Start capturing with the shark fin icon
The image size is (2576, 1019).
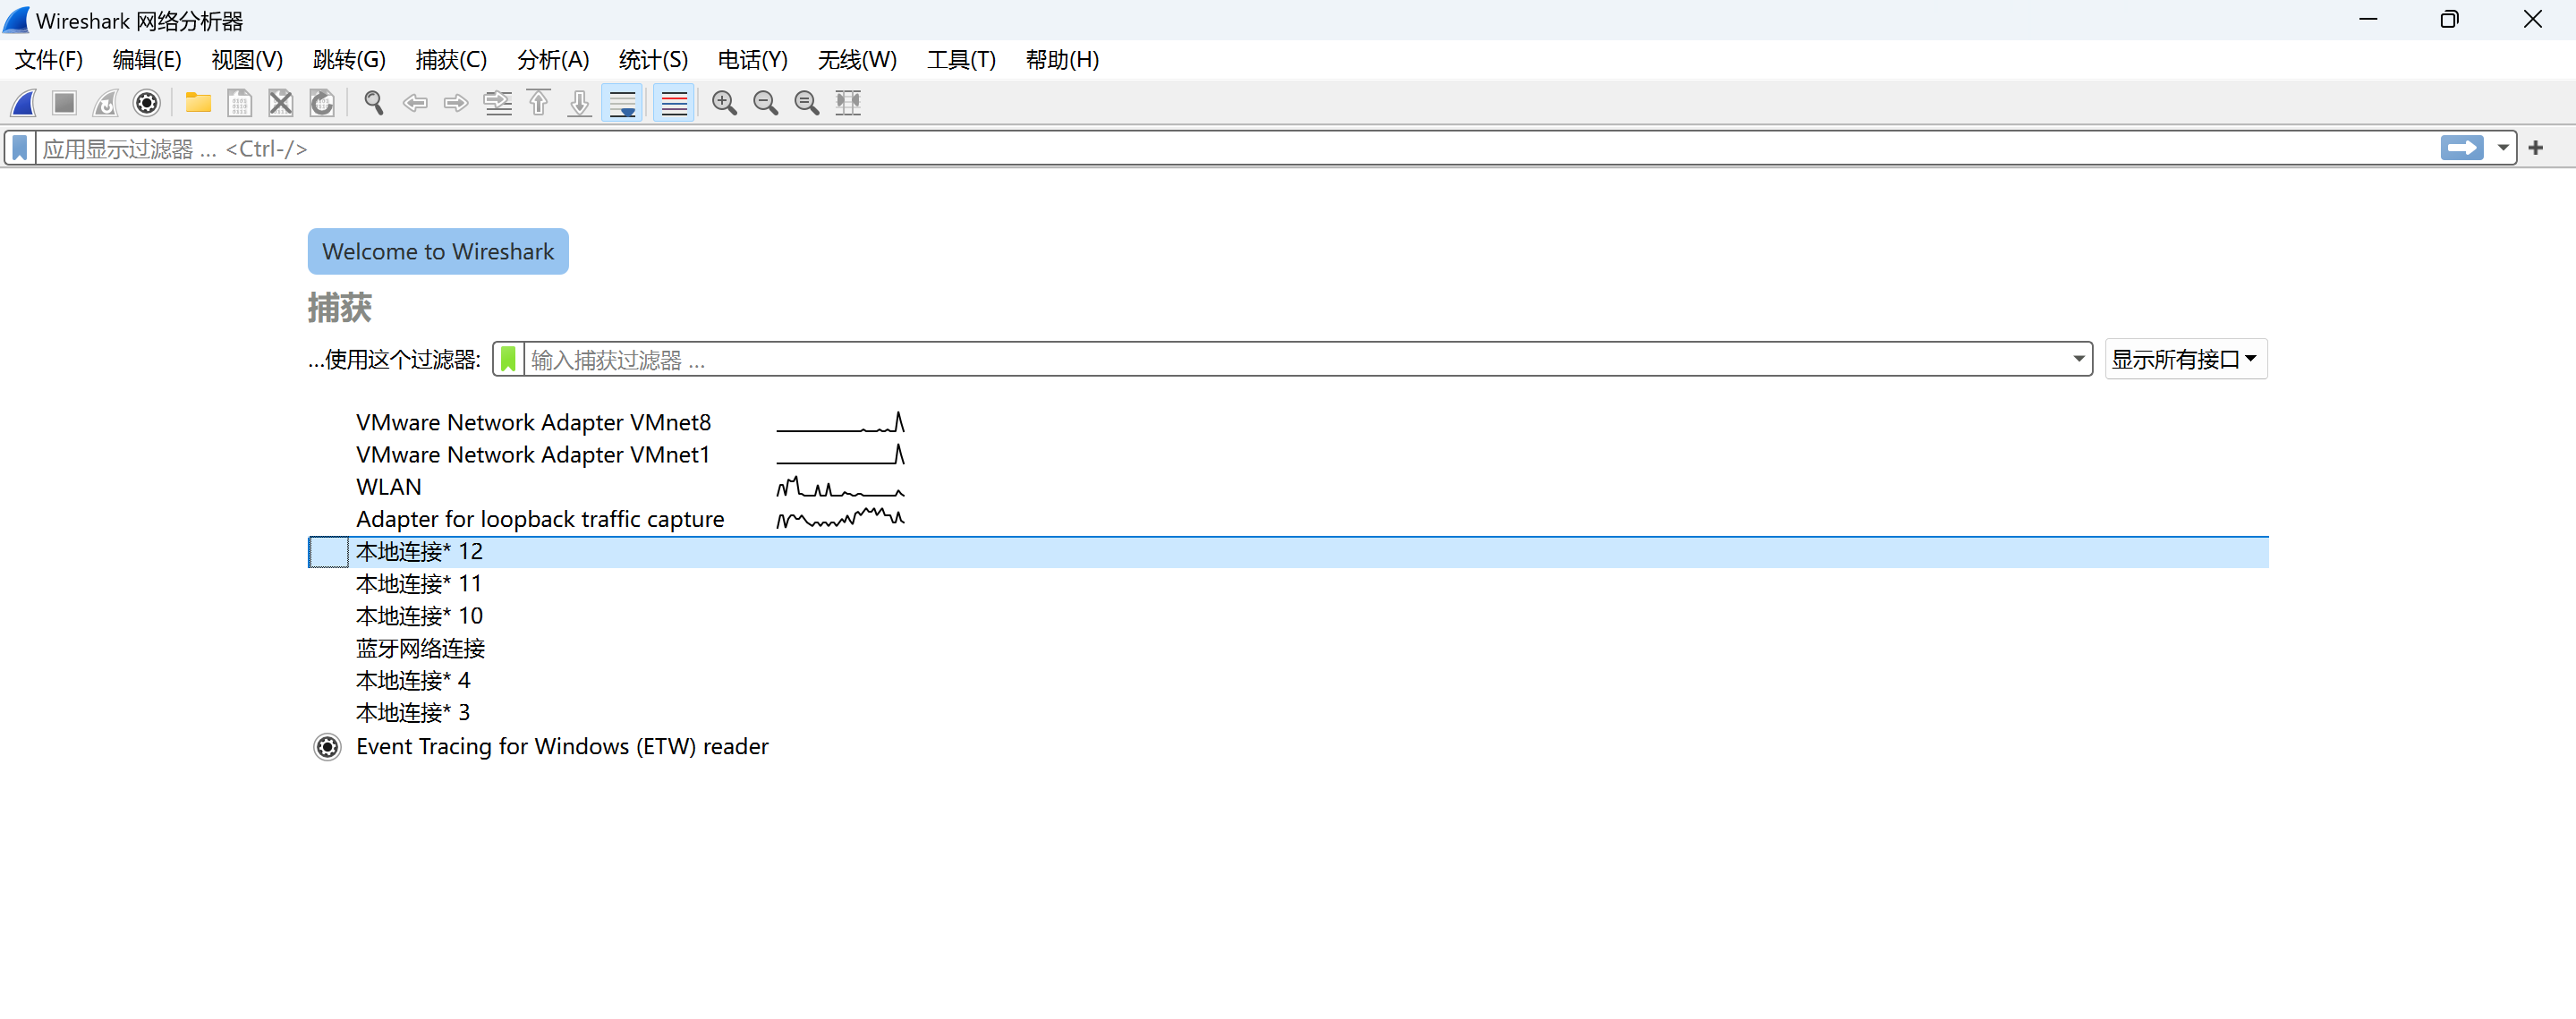coord(24,103)
